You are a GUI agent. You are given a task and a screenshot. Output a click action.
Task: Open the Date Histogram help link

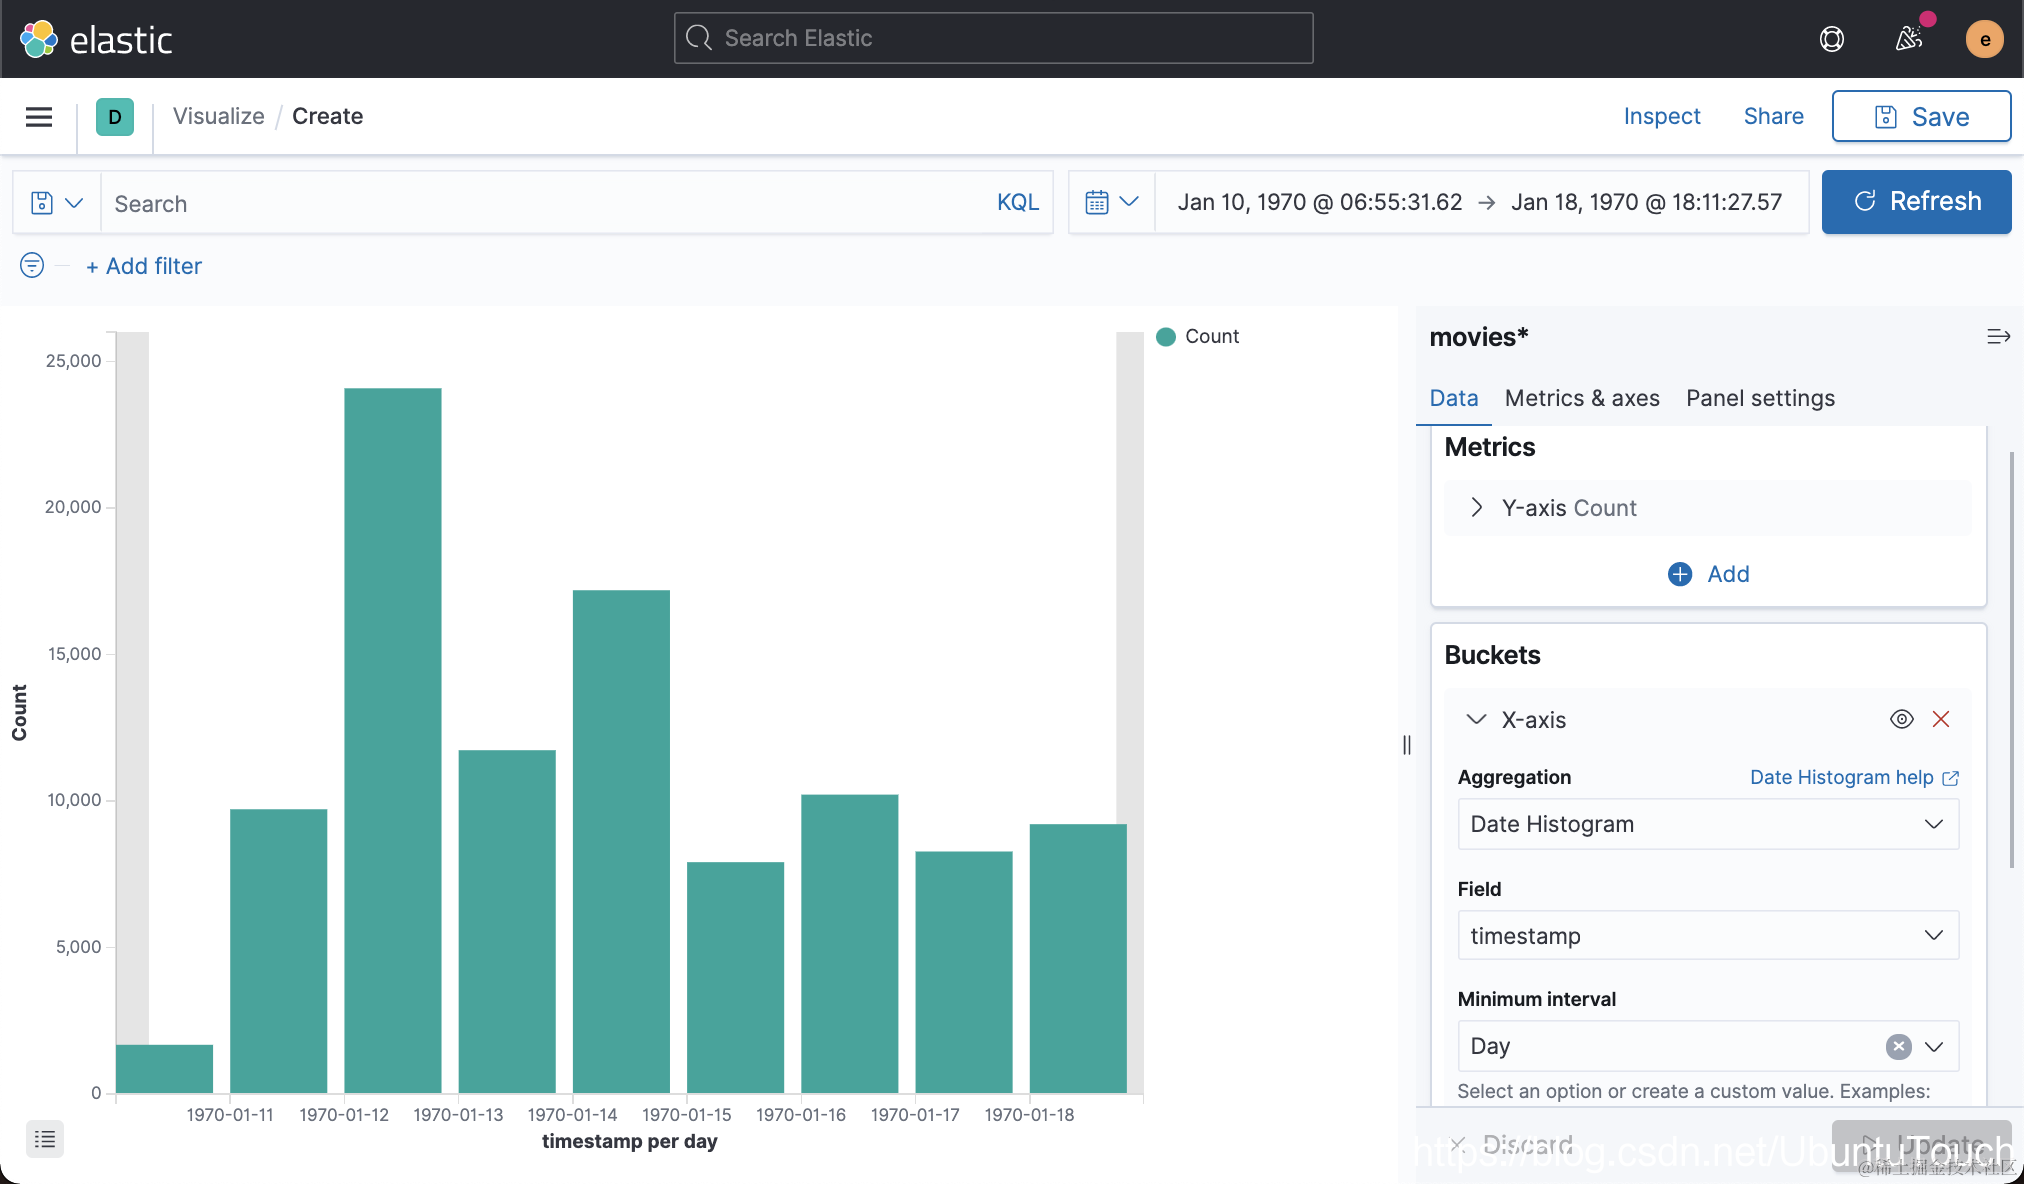tap(1853, 777)
